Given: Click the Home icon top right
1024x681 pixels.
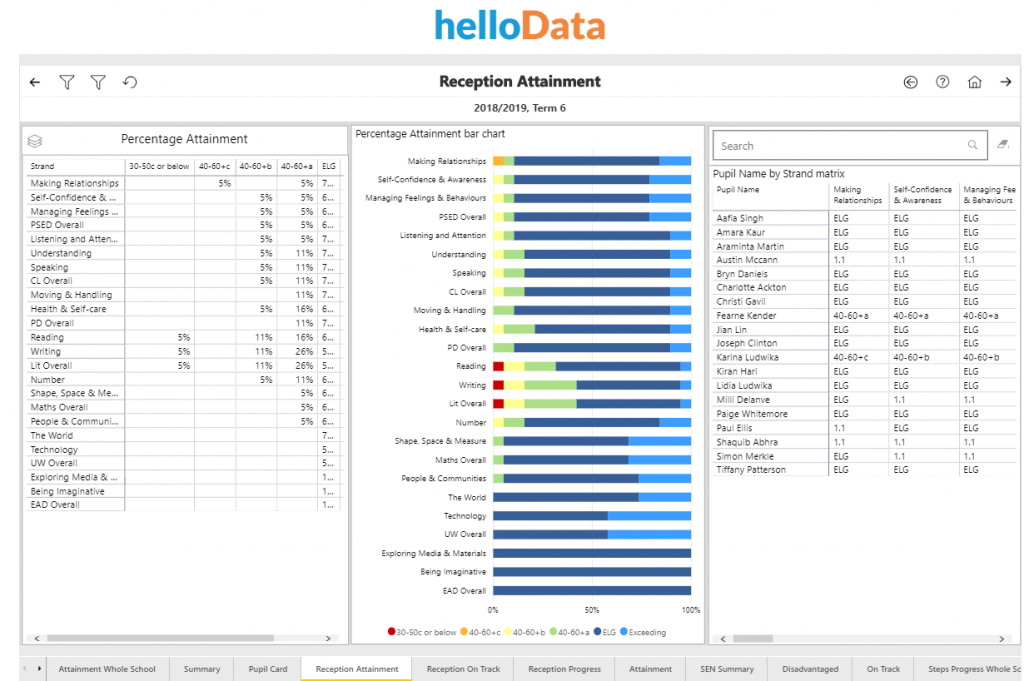Looking at the screenshot, I should (x=974, y=82).
